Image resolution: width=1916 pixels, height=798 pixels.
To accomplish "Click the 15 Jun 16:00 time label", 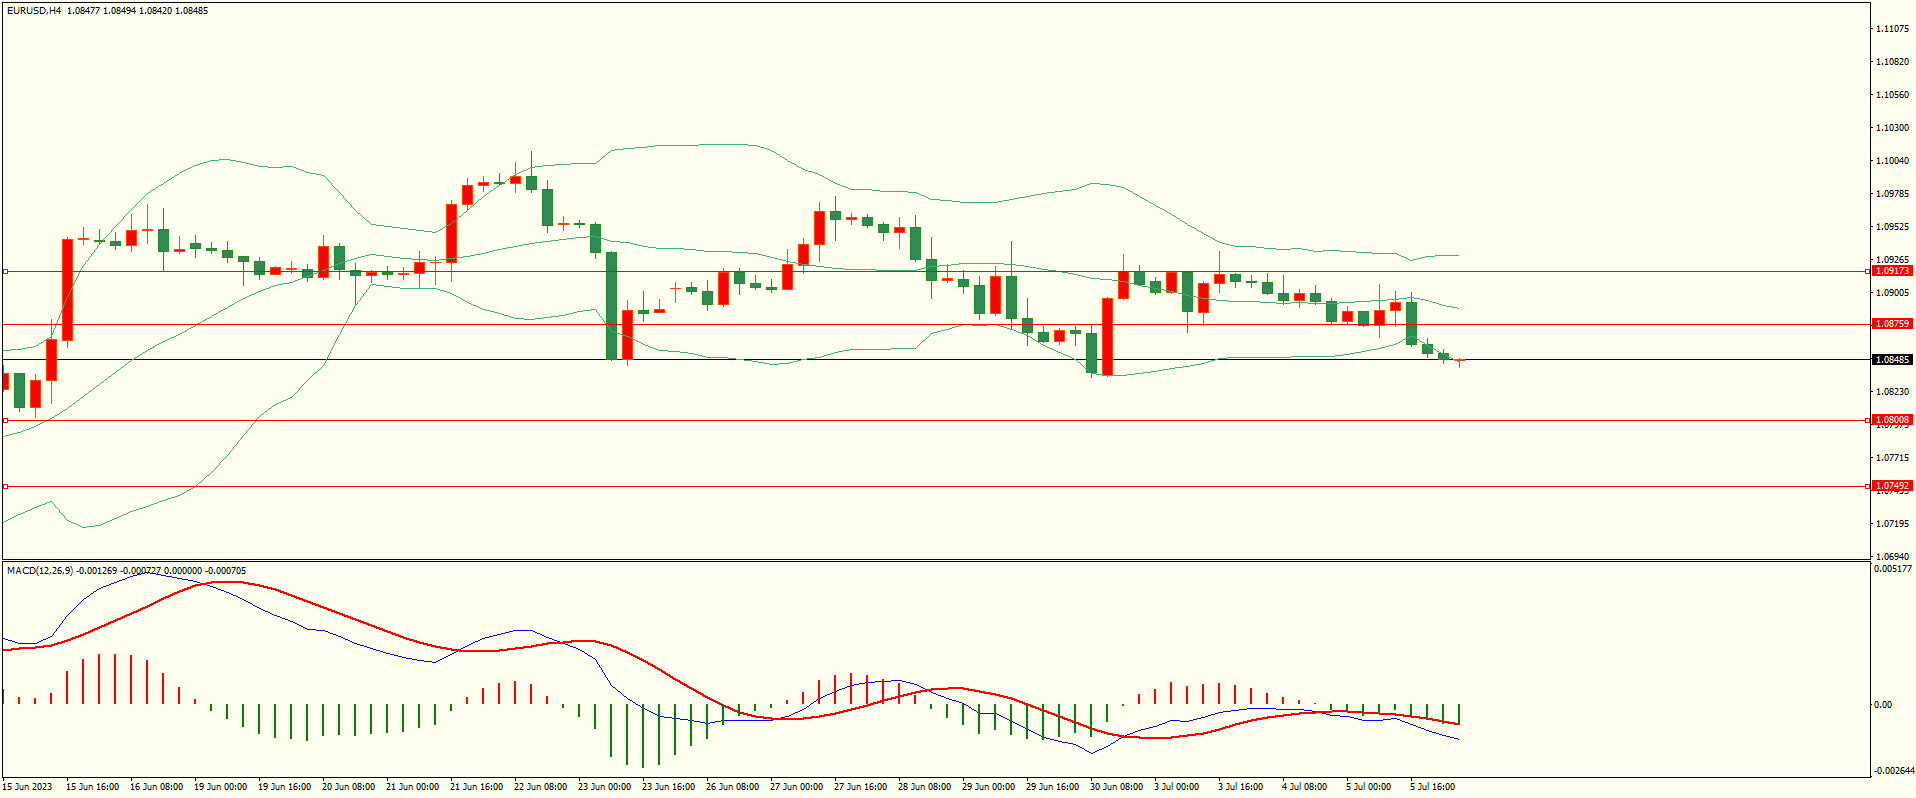I will (92, 787).
